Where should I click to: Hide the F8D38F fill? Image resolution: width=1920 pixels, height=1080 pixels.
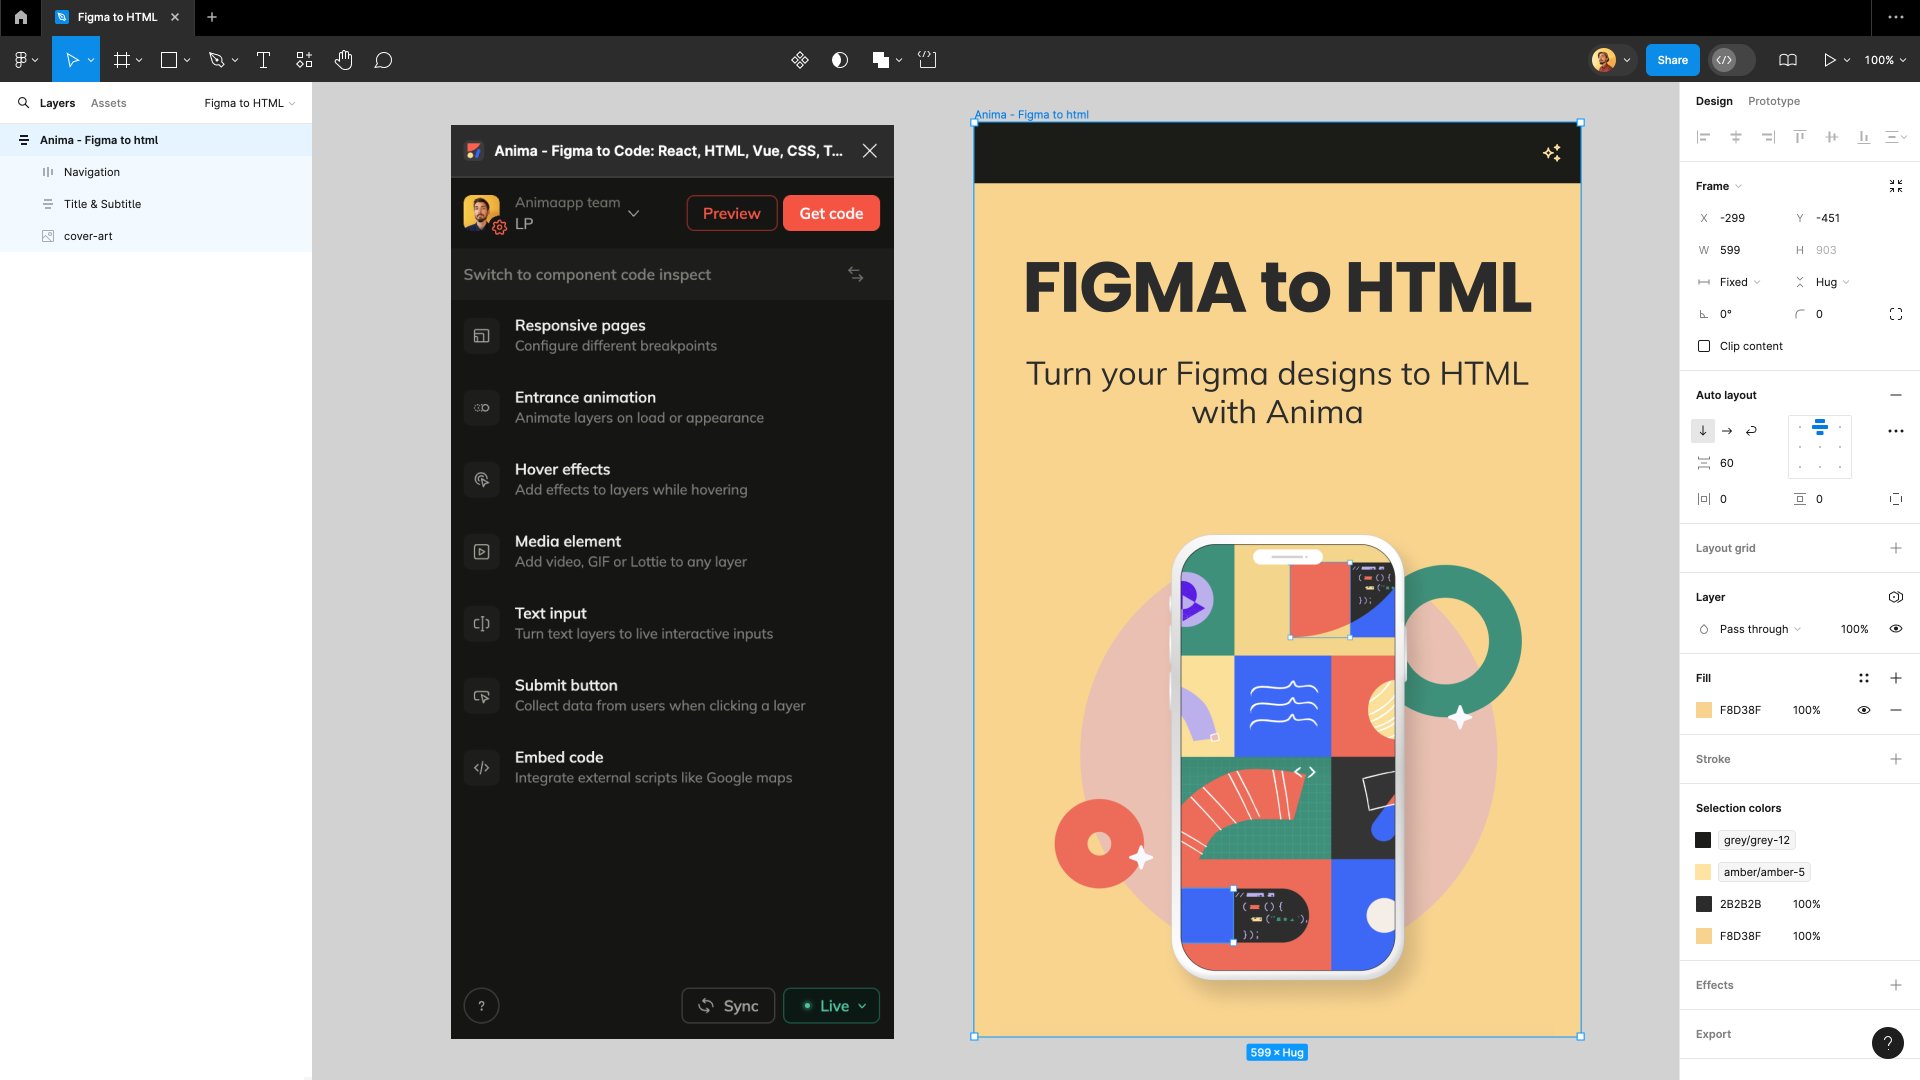[x=1864, y=710]
